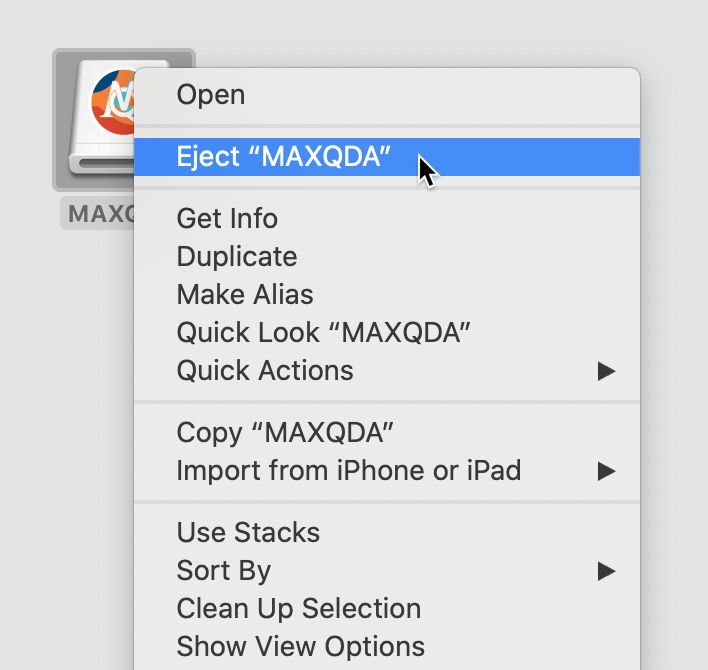Click the MAXQDA circular logo on the disk
Image resolution: width=708 pixels, height=670 pixels.
(113, 102)
